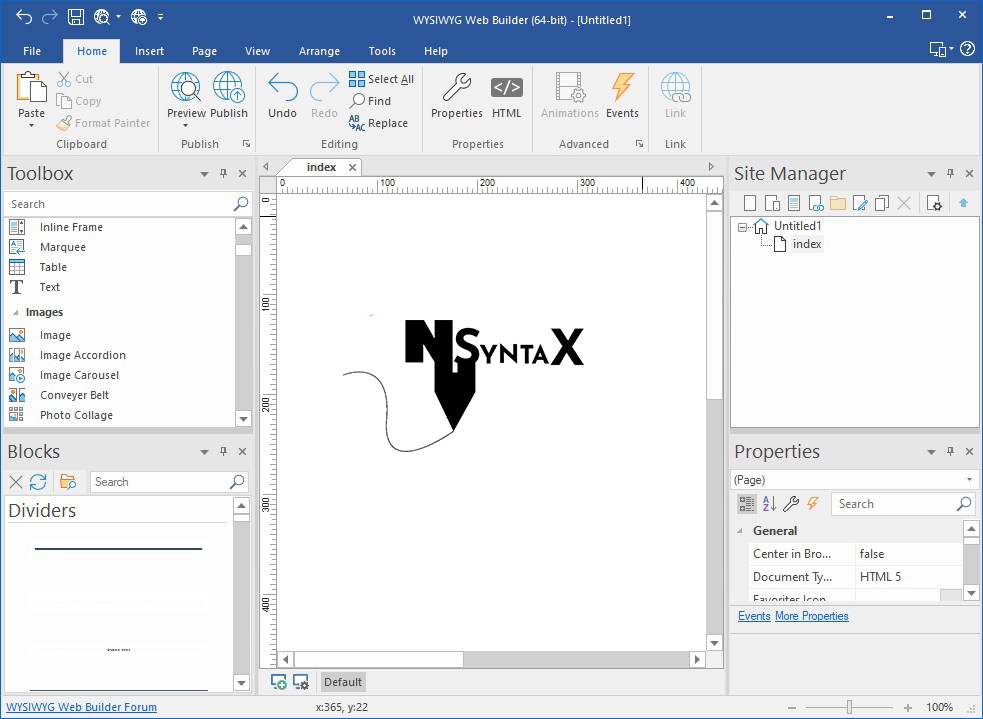The width and height of the screenshot is (983, 719).
Task: Click Site Manager new page icon
Action: [x=750, y=203]
